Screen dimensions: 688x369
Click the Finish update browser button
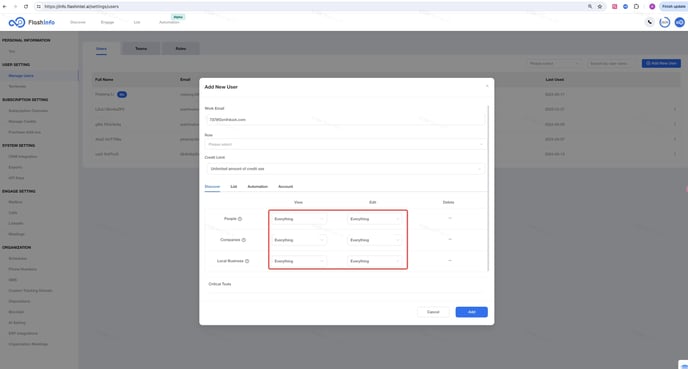click(673, 7)
